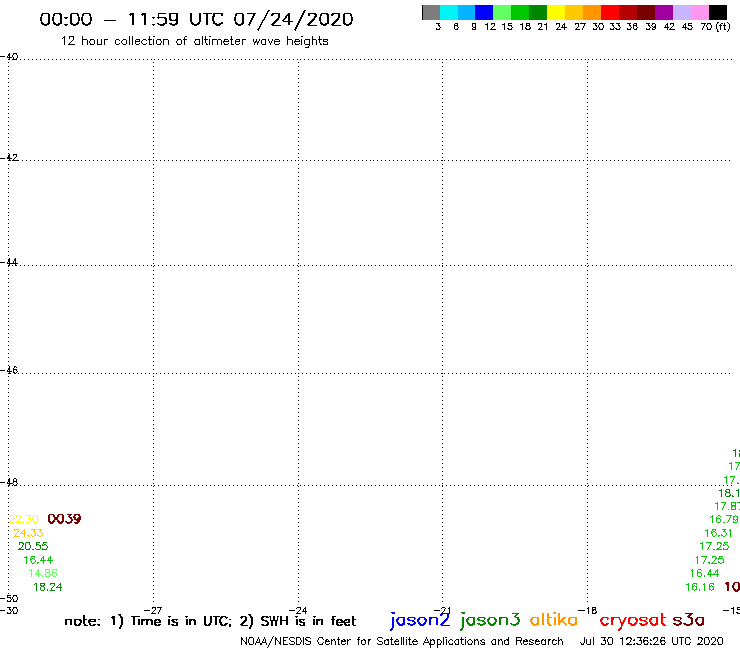
Task: Select the s3a satellite label
Action: (689, 620)
